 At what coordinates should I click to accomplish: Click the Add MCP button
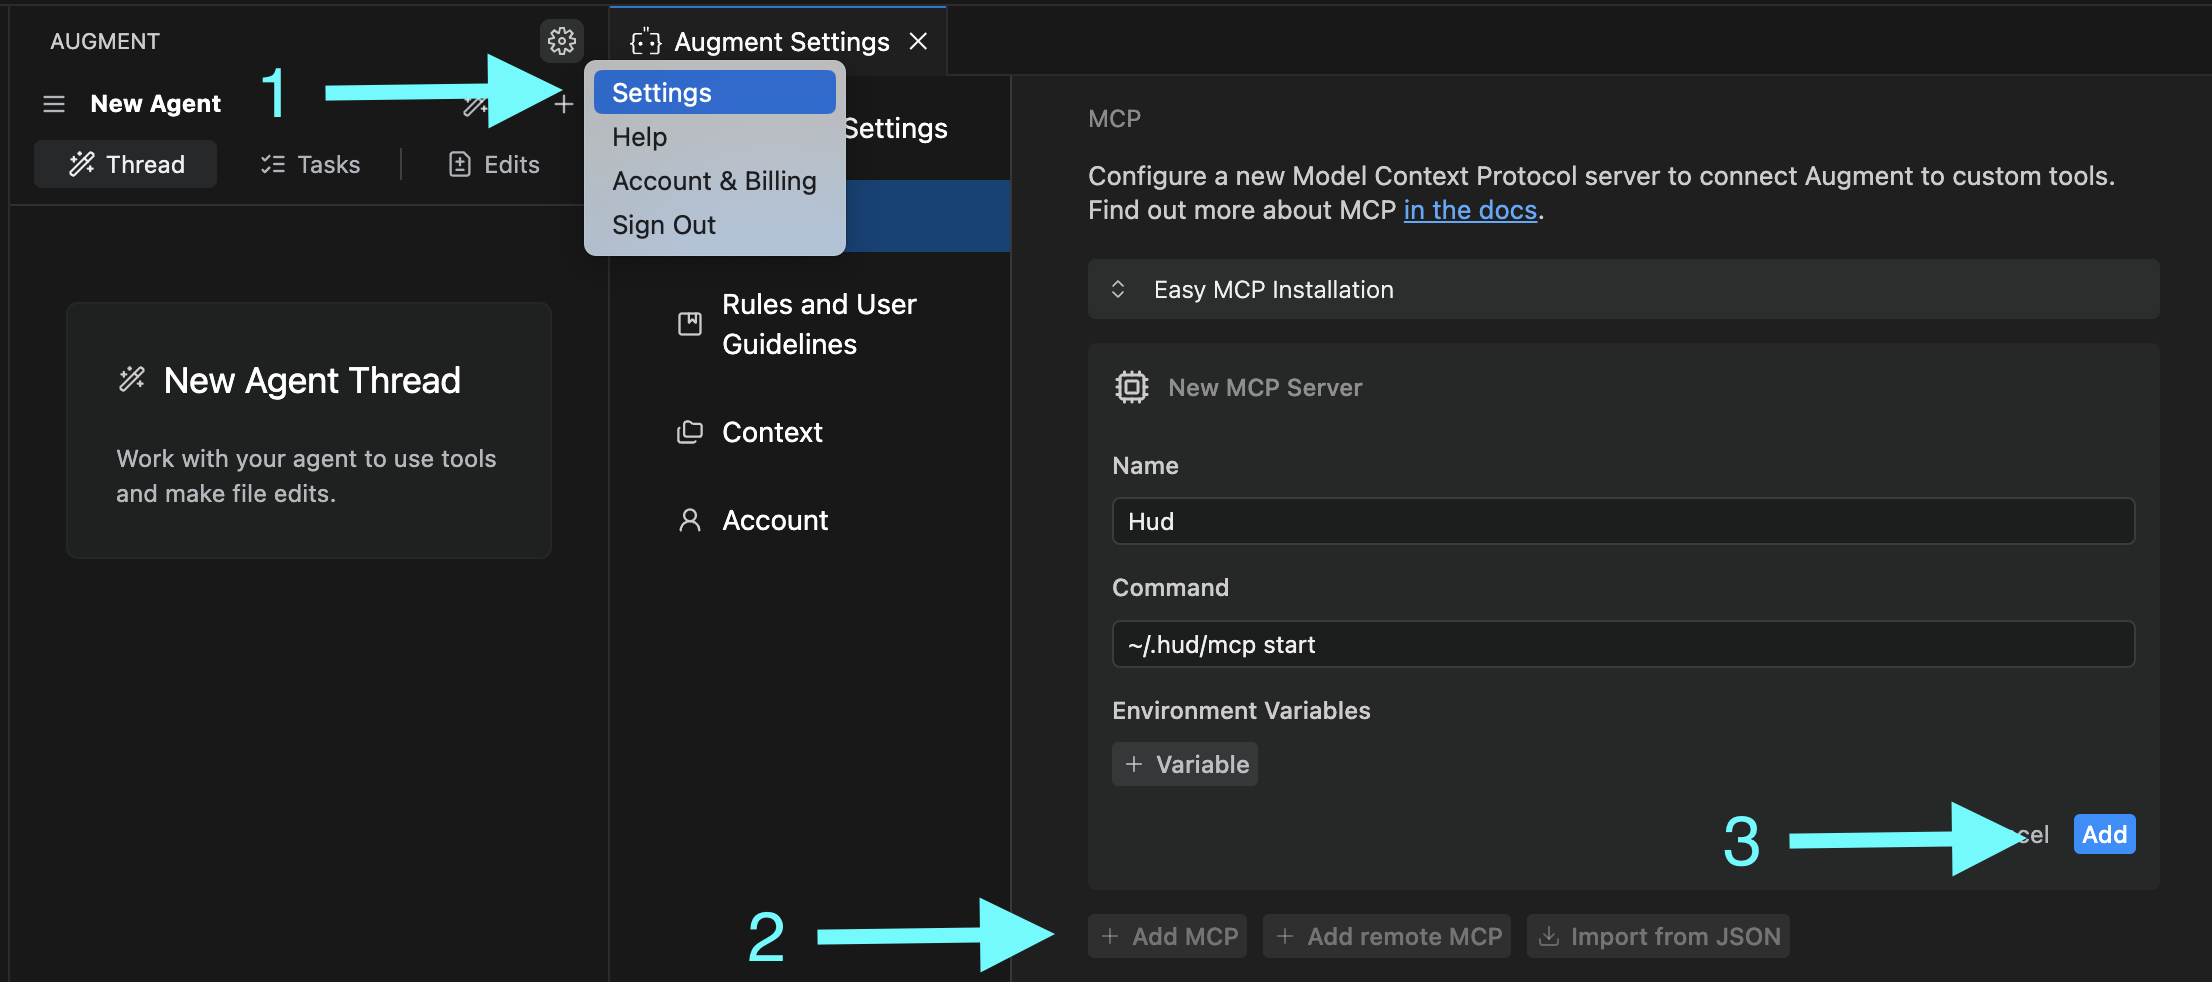point(1168,936)
